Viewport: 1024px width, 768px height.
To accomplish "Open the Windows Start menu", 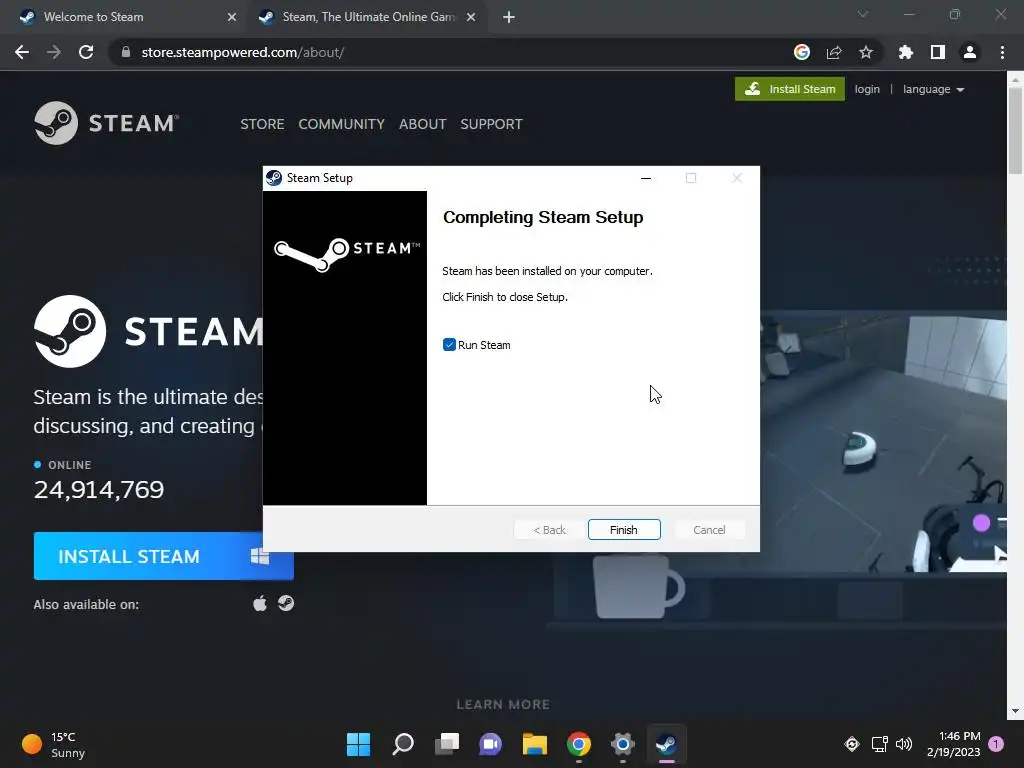I will 358,744.
